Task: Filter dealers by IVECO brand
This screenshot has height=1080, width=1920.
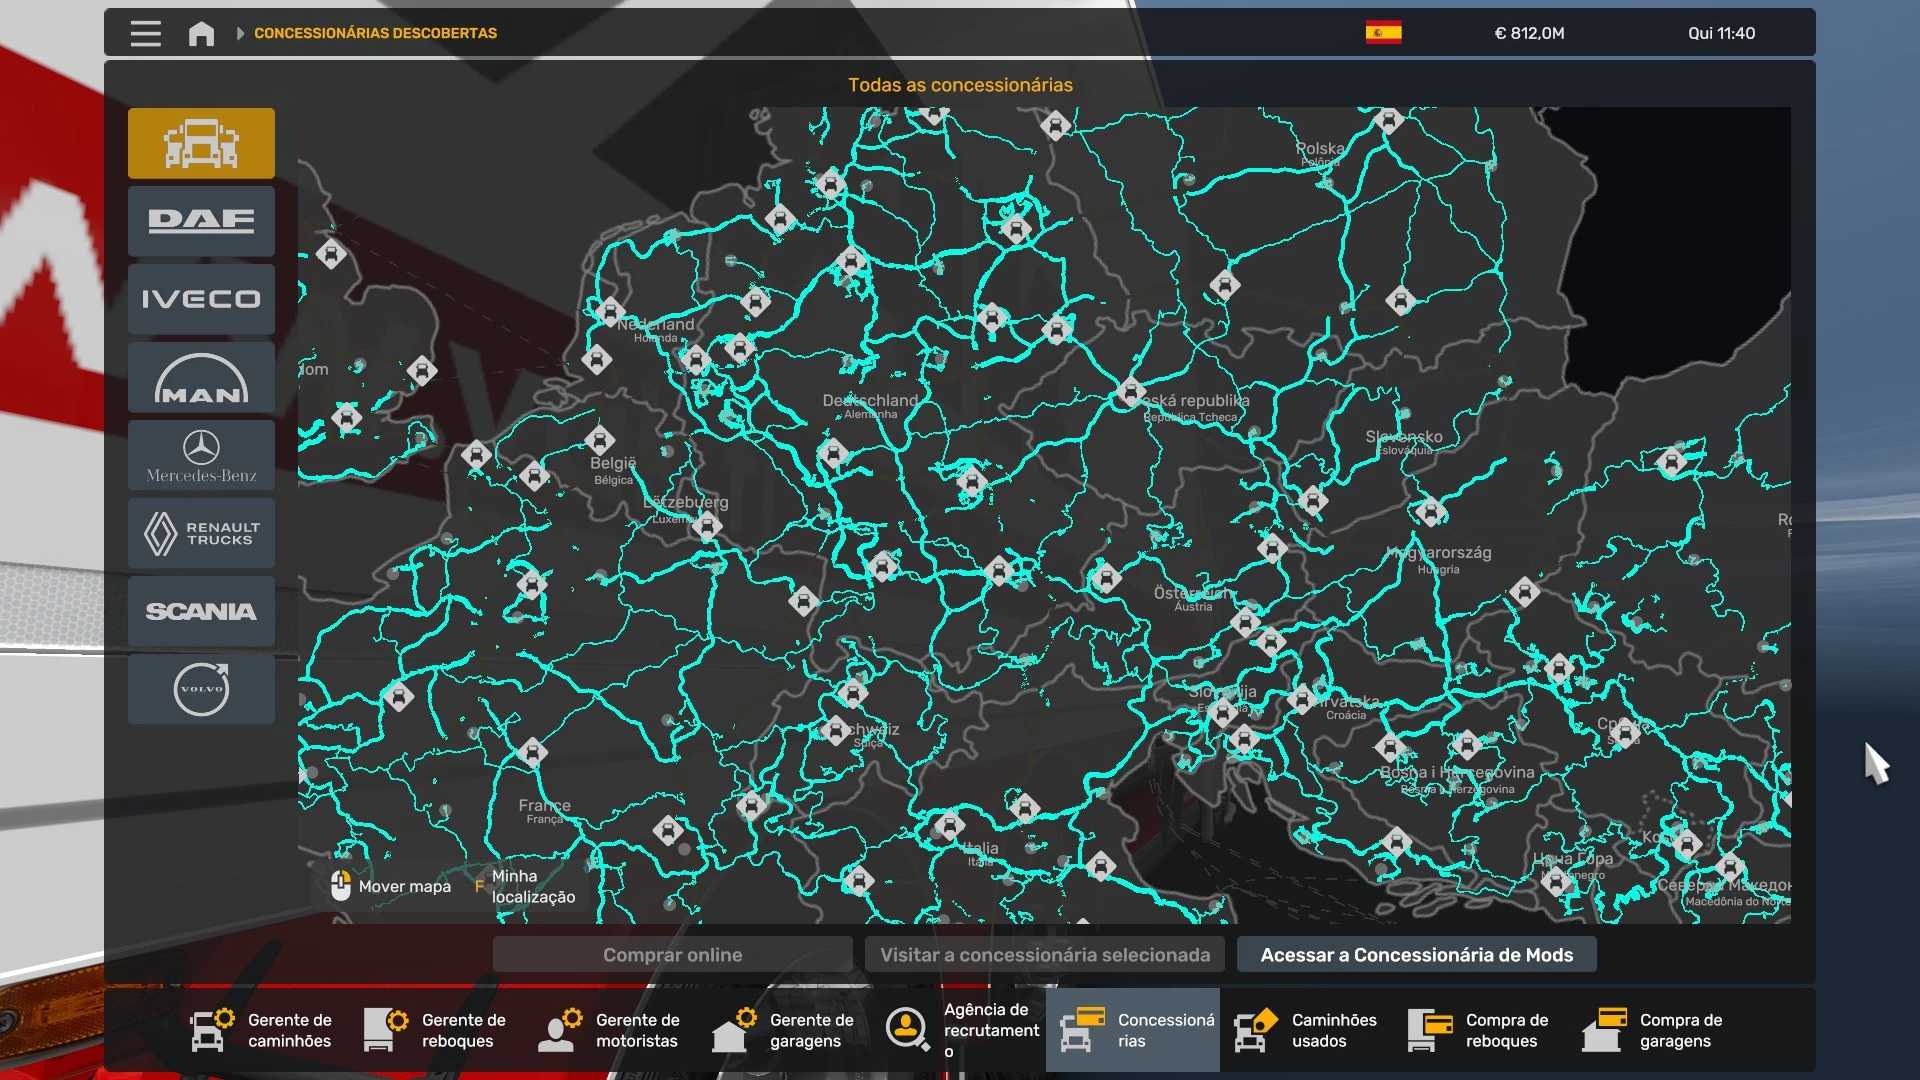Action: click(x=201, y=299)
